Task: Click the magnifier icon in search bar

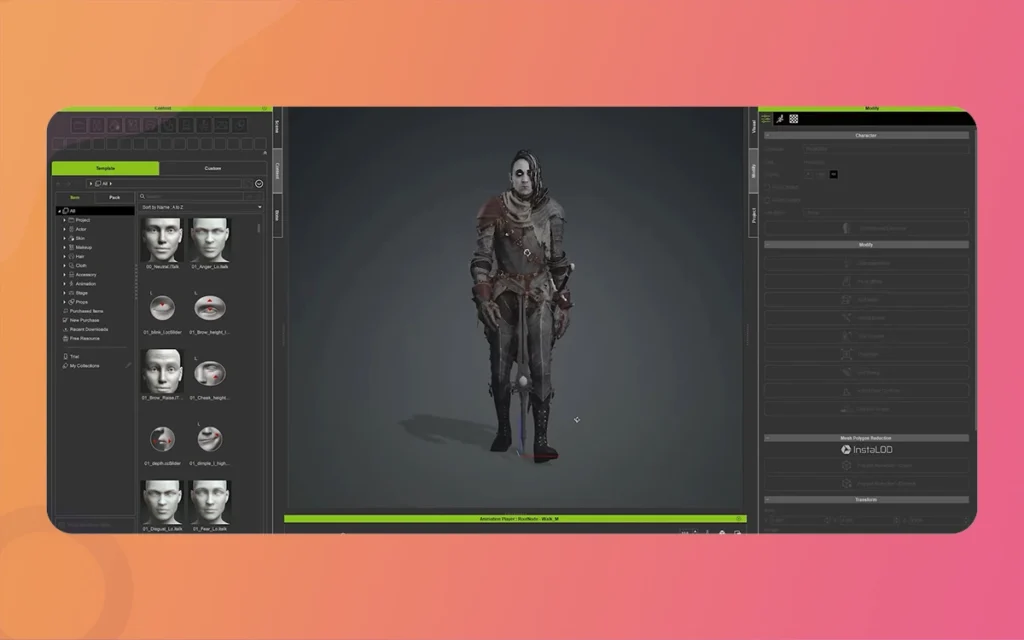Action: click(143, 197)
